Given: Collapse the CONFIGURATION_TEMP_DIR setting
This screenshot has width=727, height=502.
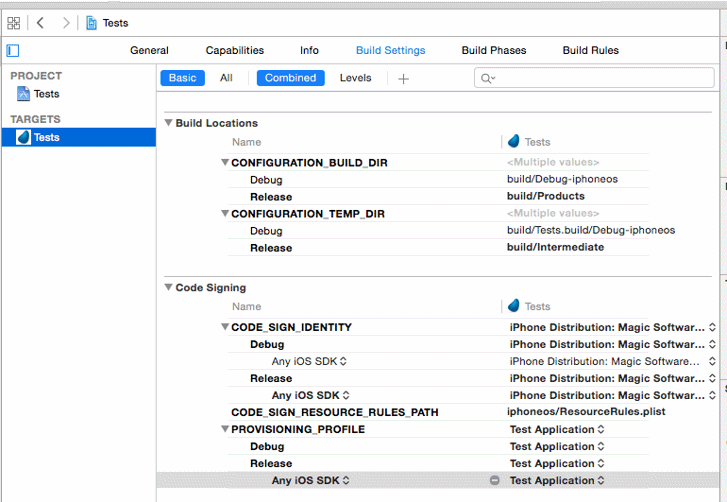Looking at the screenshot, I should (225, 213).
